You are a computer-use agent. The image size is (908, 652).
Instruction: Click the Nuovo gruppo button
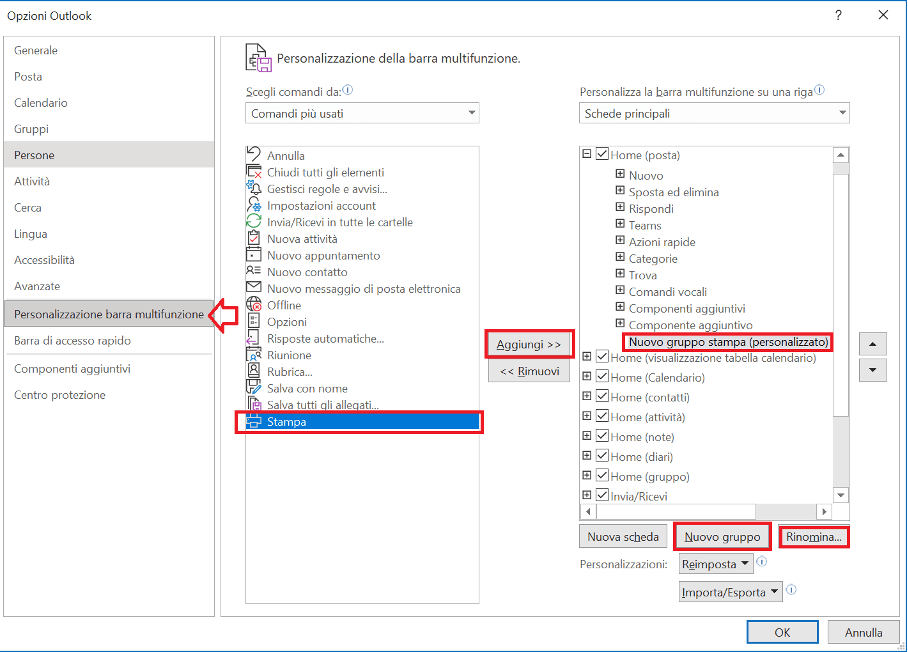(x=722, y=537)
